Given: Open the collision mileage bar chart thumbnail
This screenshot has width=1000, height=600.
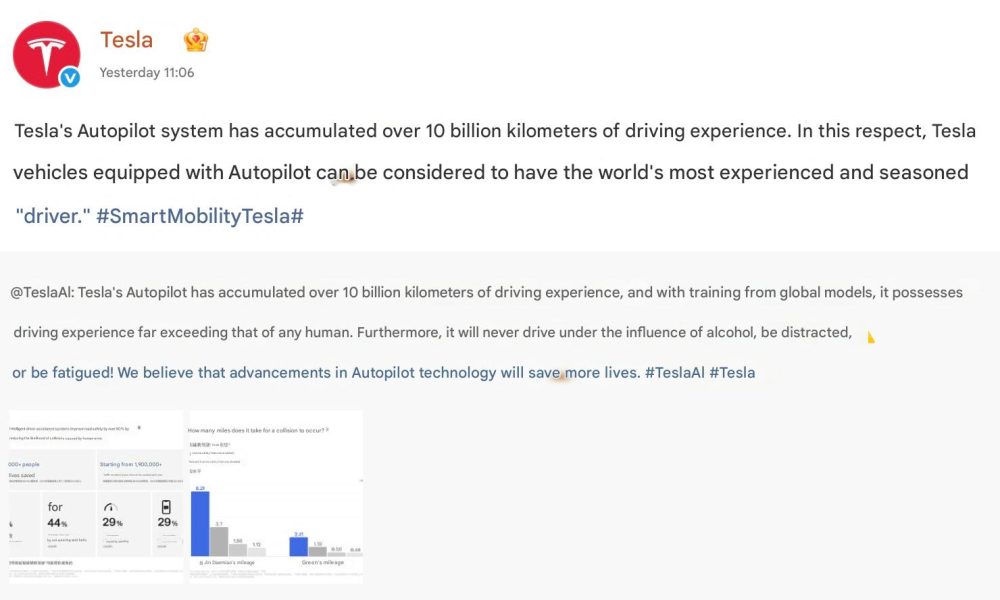Looking at the screenshot, I should click(x=275, y=496).
